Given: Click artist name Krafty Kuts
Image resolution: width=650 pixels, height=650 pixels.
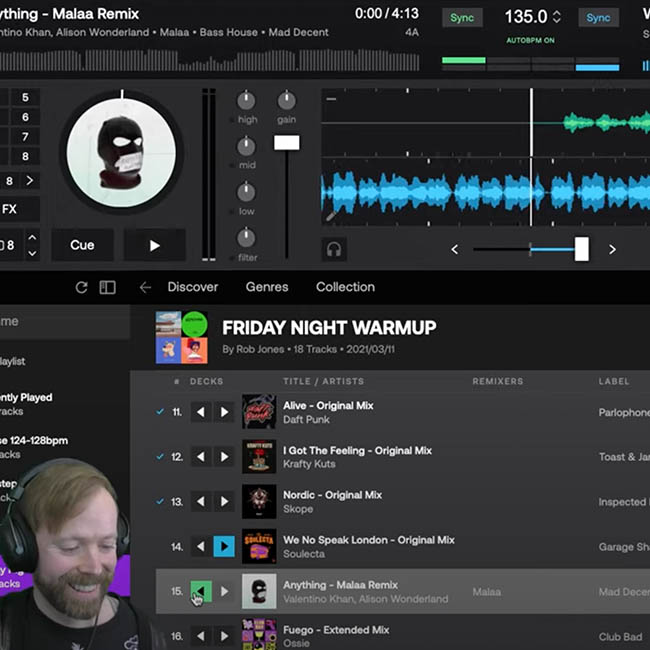Looking at the screenshot, I should [309, 464].
